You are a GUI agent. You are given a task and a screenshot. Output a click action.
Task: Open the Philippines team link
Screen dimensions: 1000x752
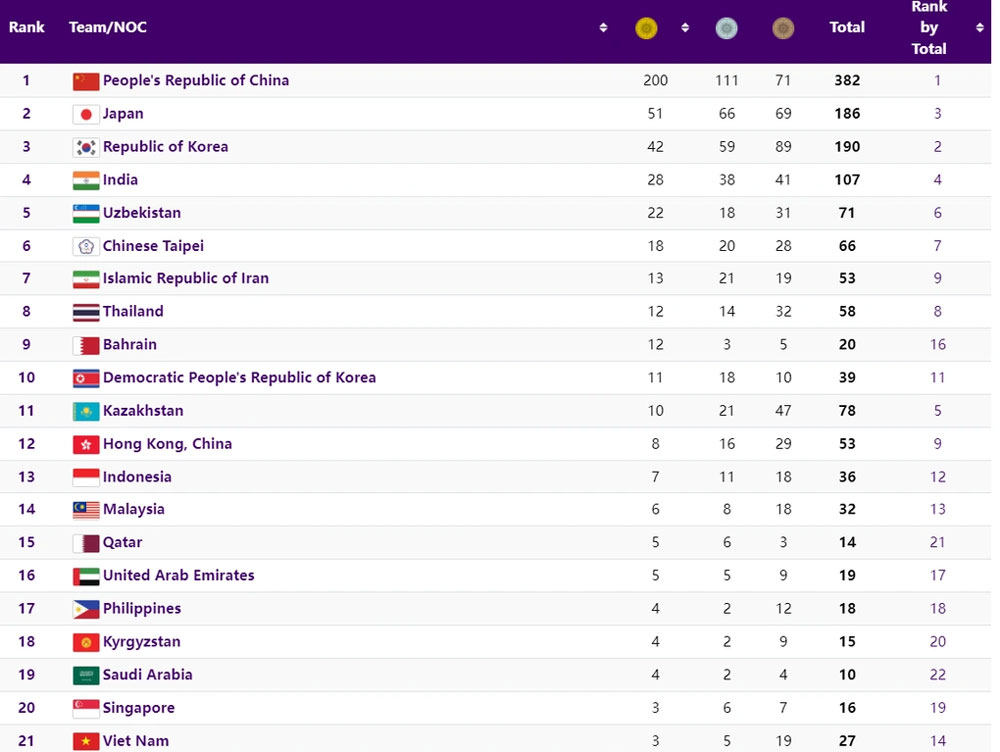pyautogui.click(x=142, y=609)
